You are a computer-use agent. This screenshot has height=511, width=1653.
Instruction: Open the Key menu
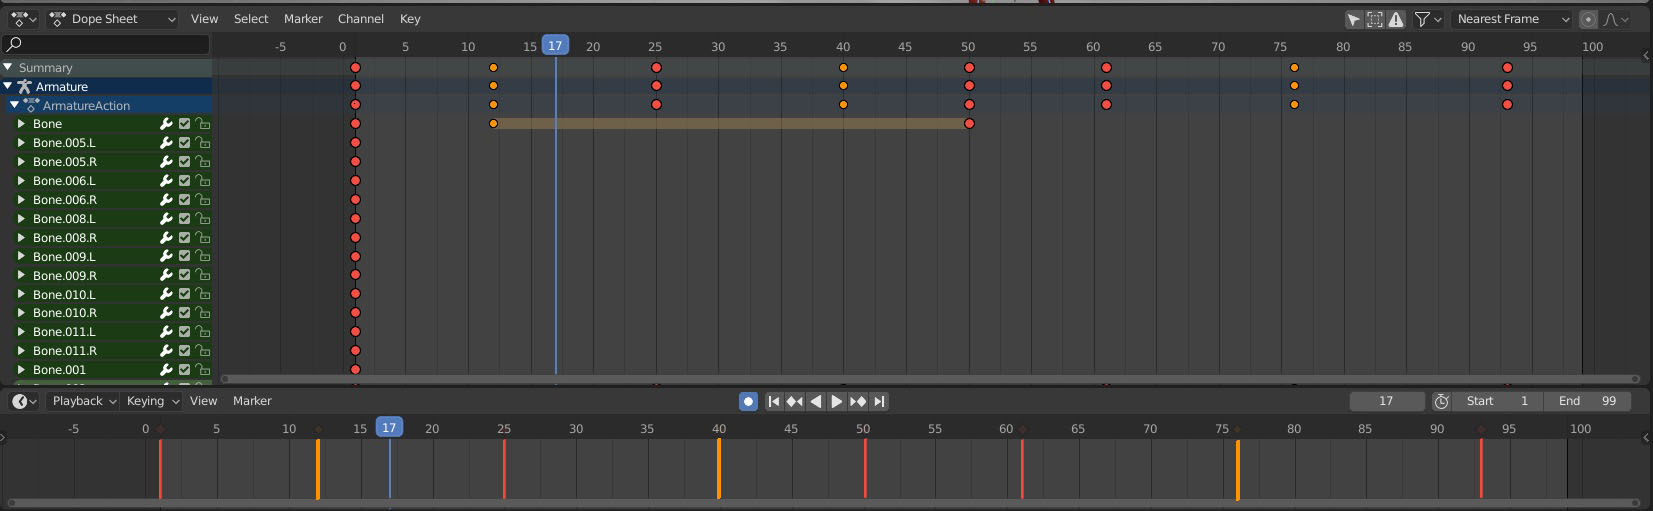410,19
